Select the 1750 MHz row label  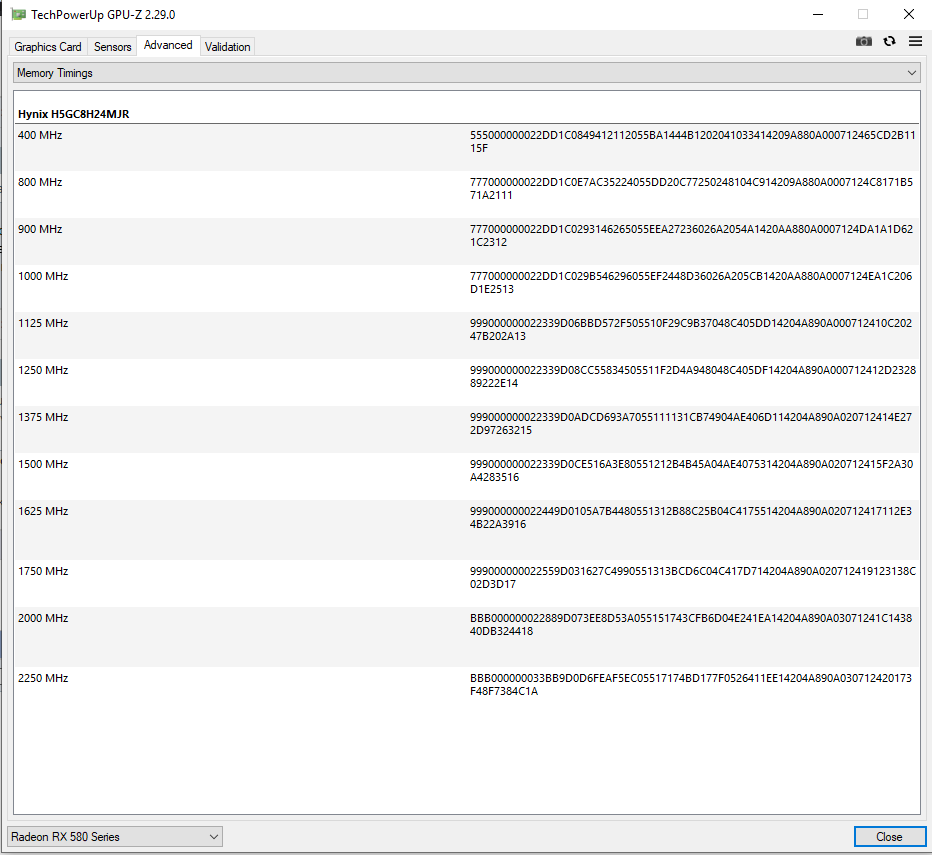point(43,571)
